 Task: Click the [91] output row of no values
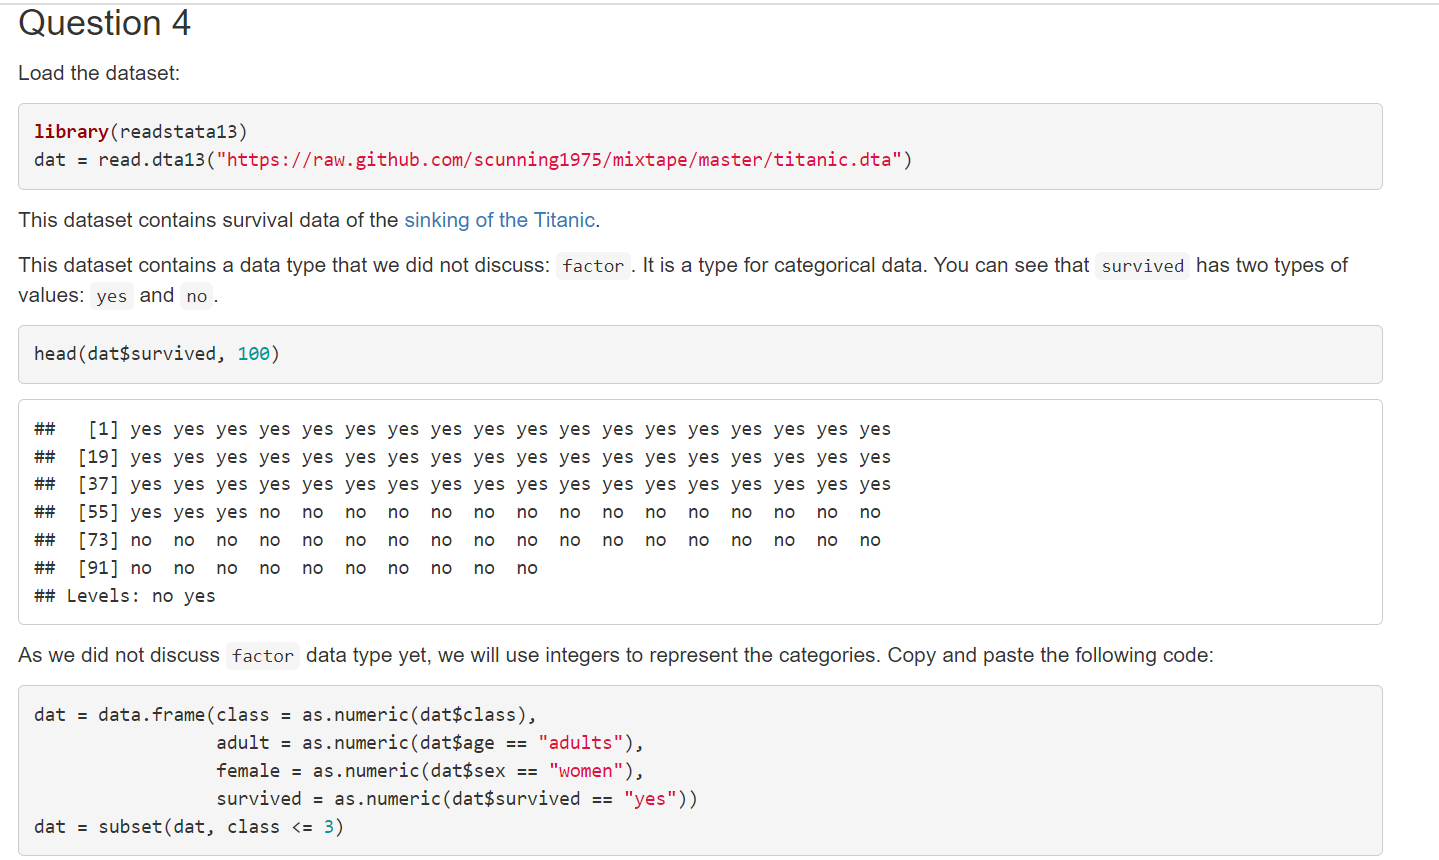300,567
